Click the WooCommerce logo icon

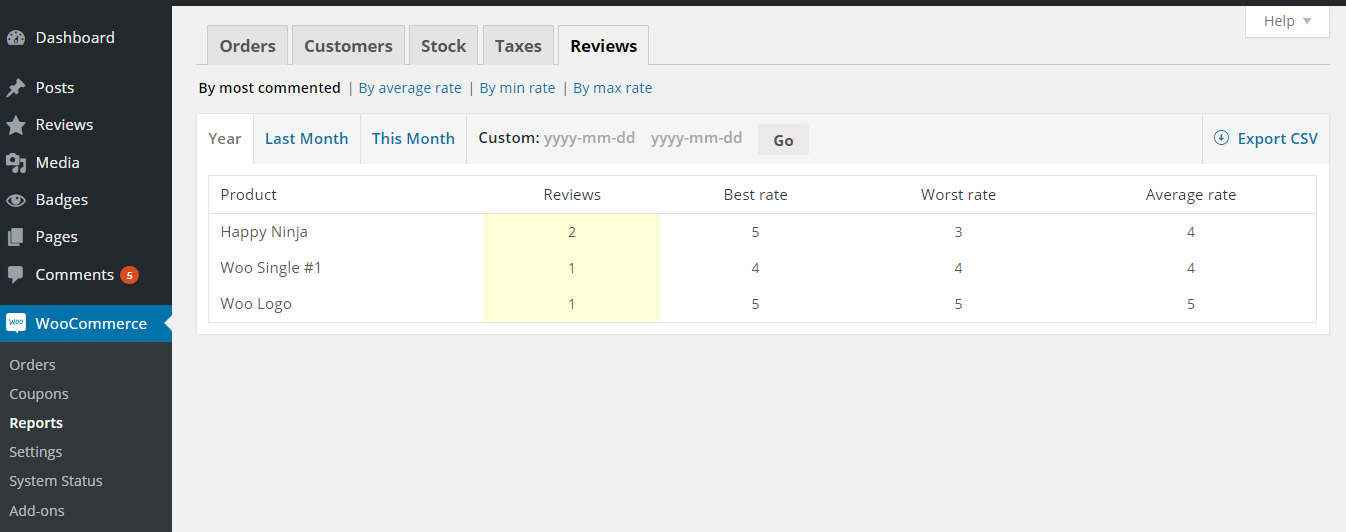click(16, 323)
